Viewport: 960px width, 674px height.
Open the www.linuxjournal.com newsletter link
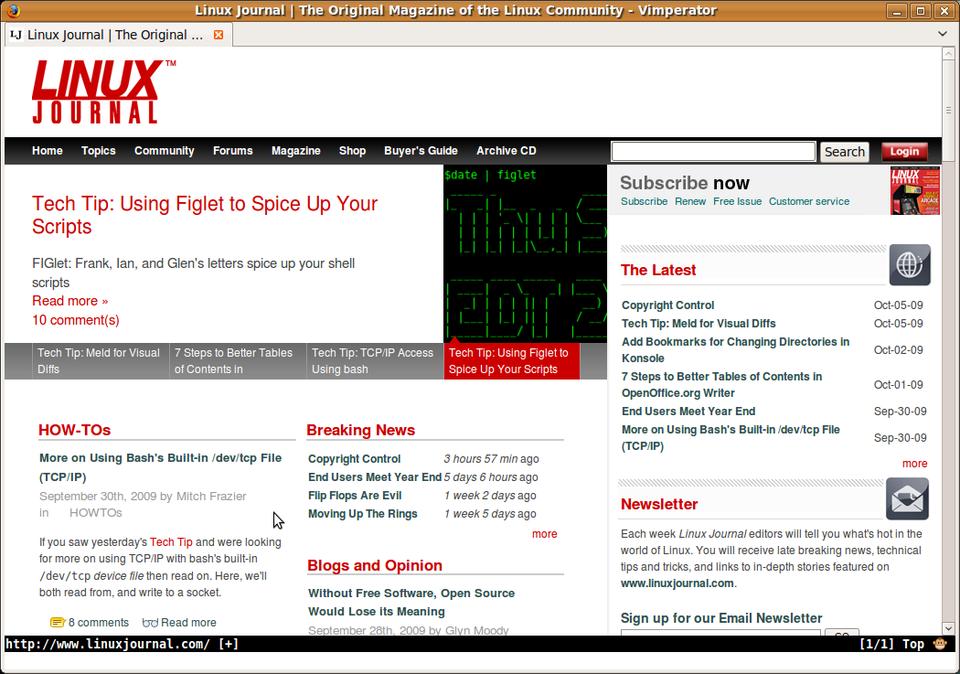click(x=677, y=583)
